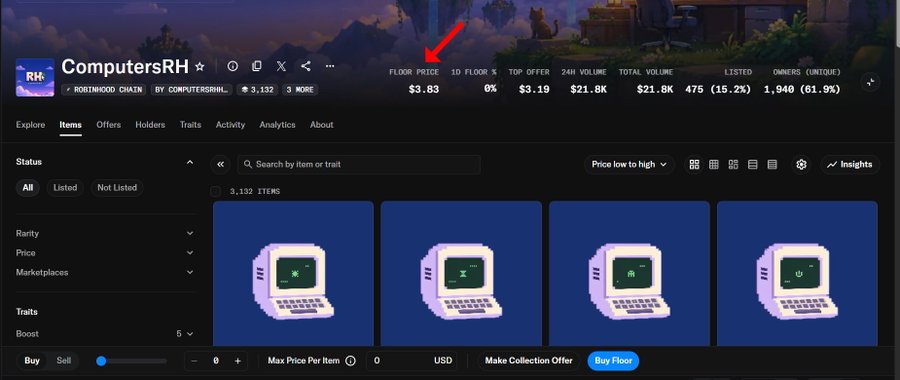Expand the Price filter
The image size is (900, 380).
pos(106,253)
